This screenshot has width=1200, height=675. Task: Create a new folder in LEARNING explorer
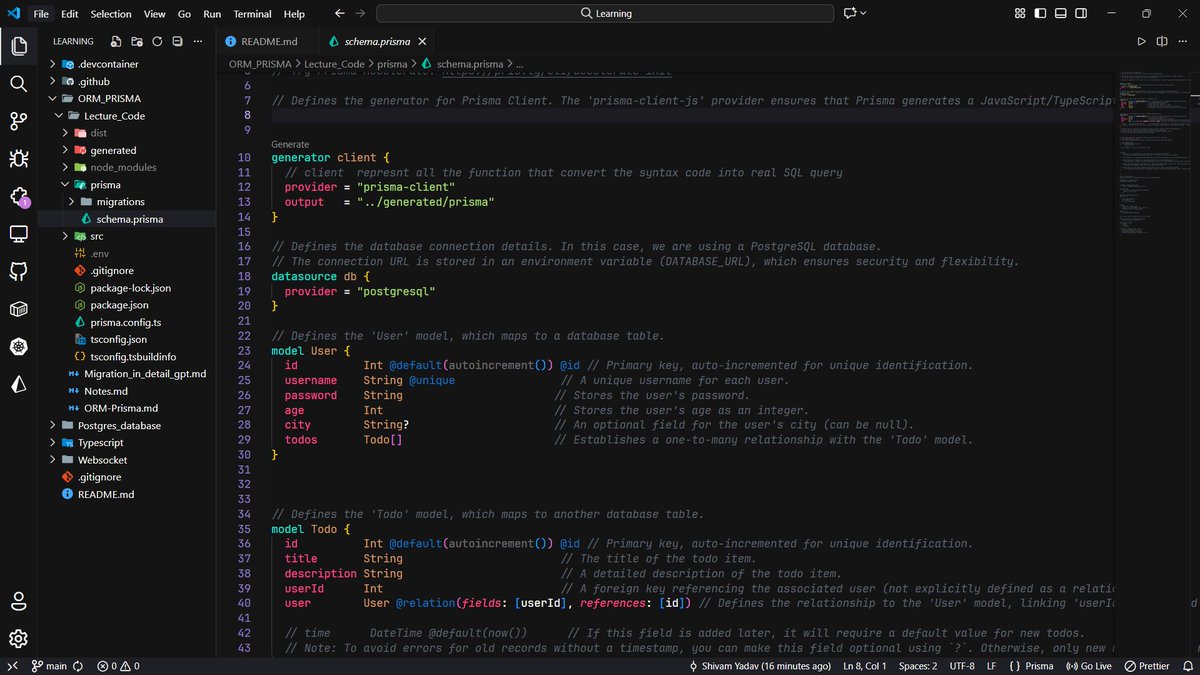click(137, 42)
